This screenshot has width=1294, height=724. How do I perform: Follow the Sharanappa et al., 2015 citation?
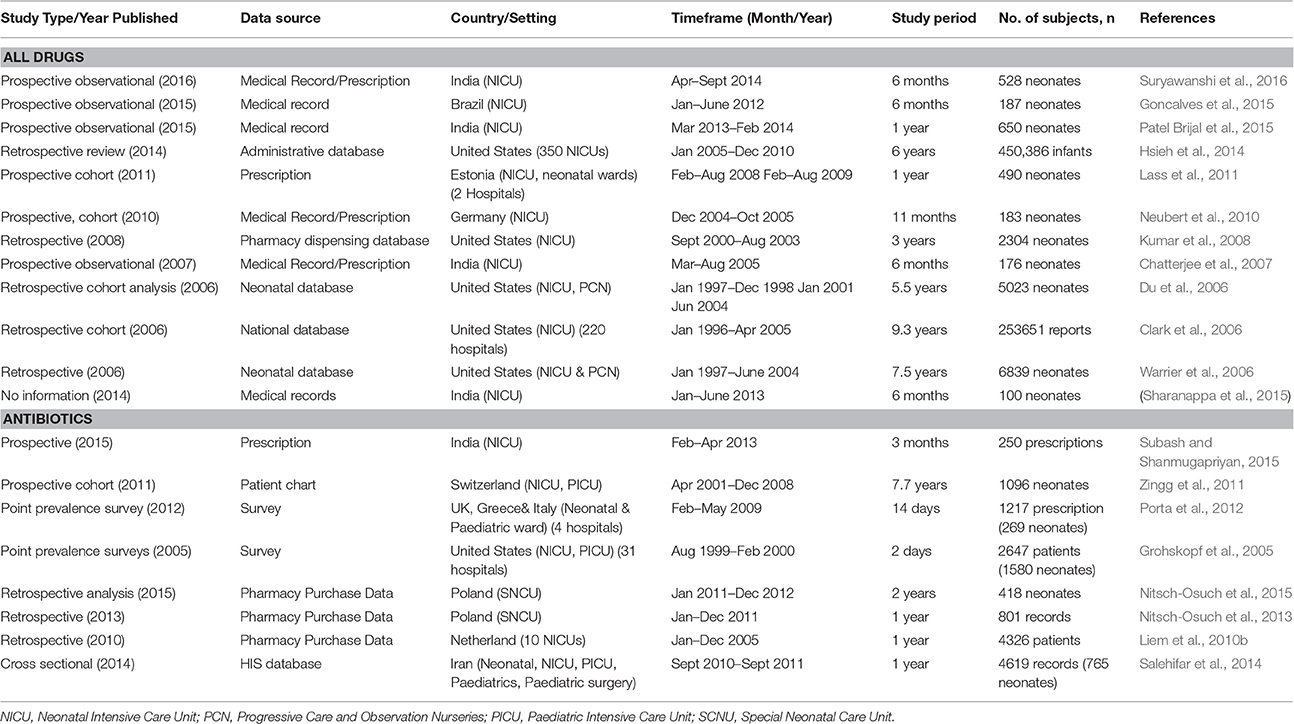pos(1214,396)
